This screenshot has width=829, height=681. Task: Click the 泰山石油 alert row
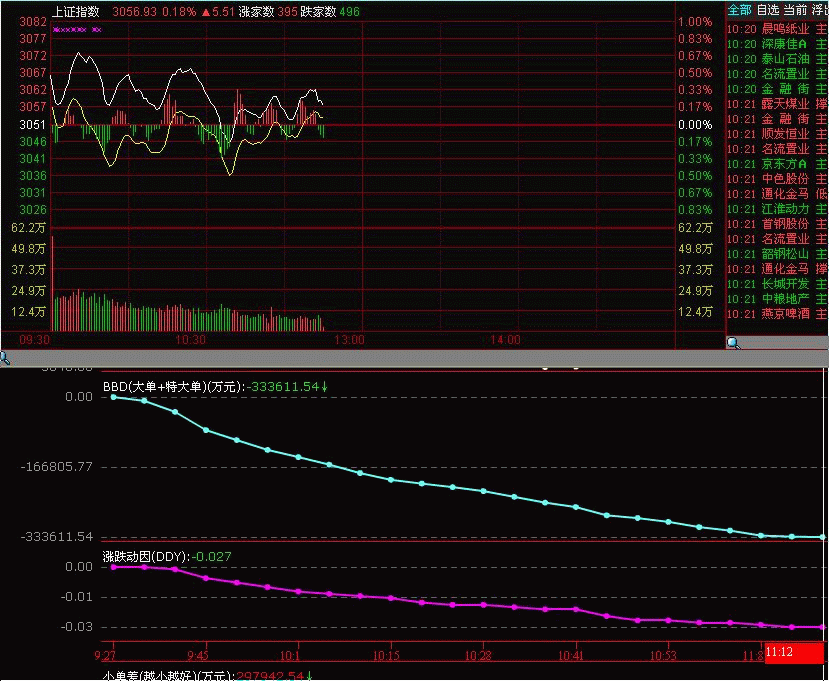(777, 59)
